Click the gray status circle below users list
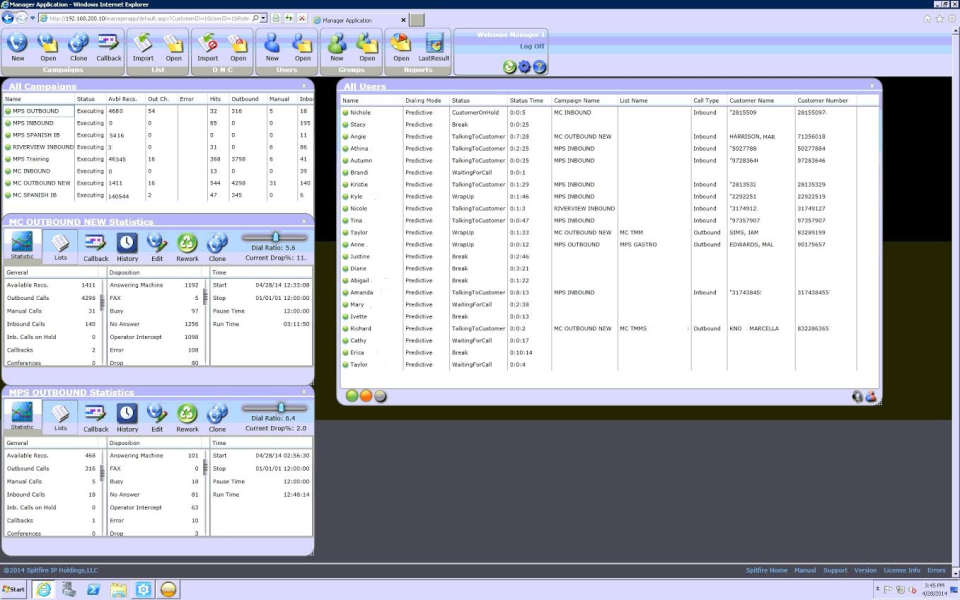The width and height of the screenshot is (960, 600). [380, 396]
